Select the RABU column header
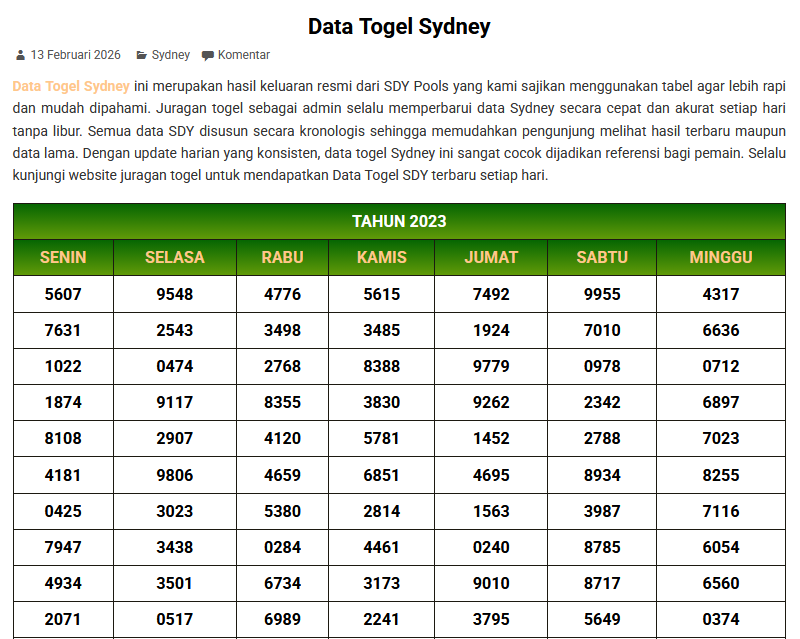This screenshot has width=800, height=639. pyautogui.click(x=282, y=257)
